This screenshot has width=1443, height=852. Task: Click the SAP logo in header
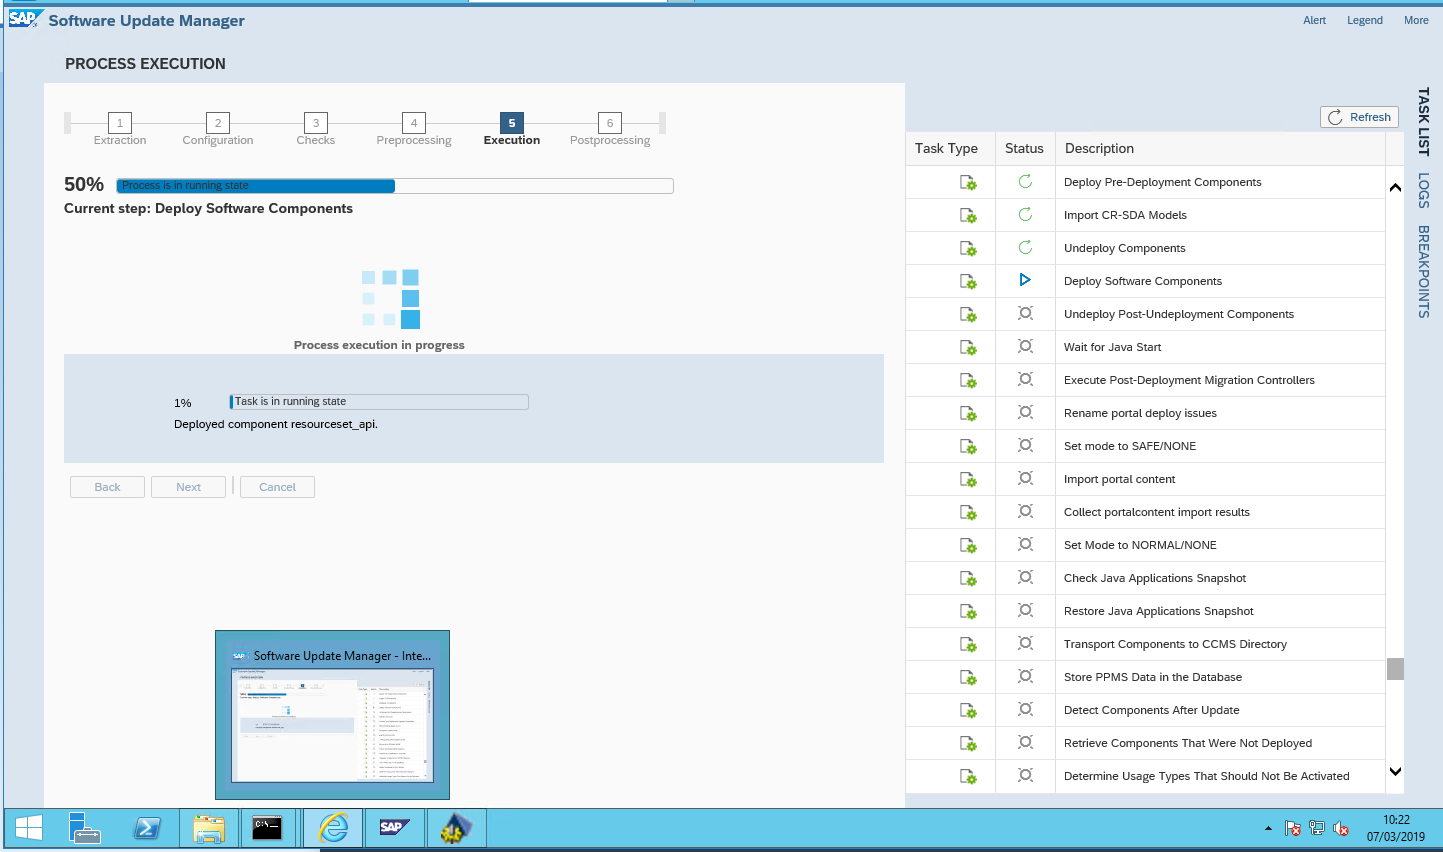pos(24,18)
